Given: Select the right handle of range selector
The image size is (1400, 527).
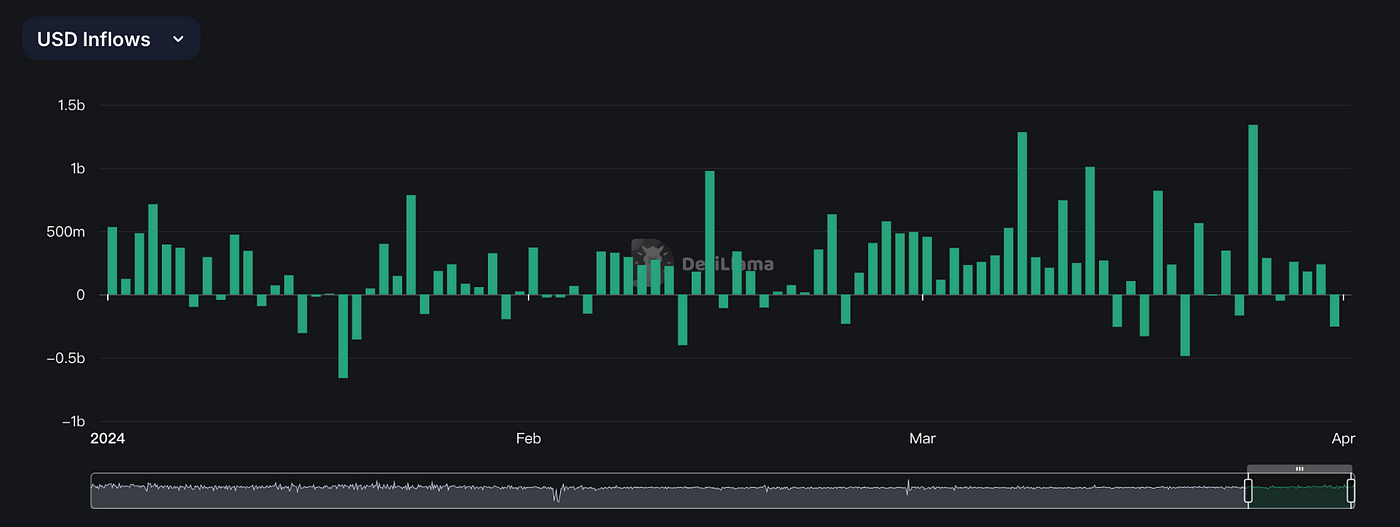Looking at the screenshot, I should 1351,490.
